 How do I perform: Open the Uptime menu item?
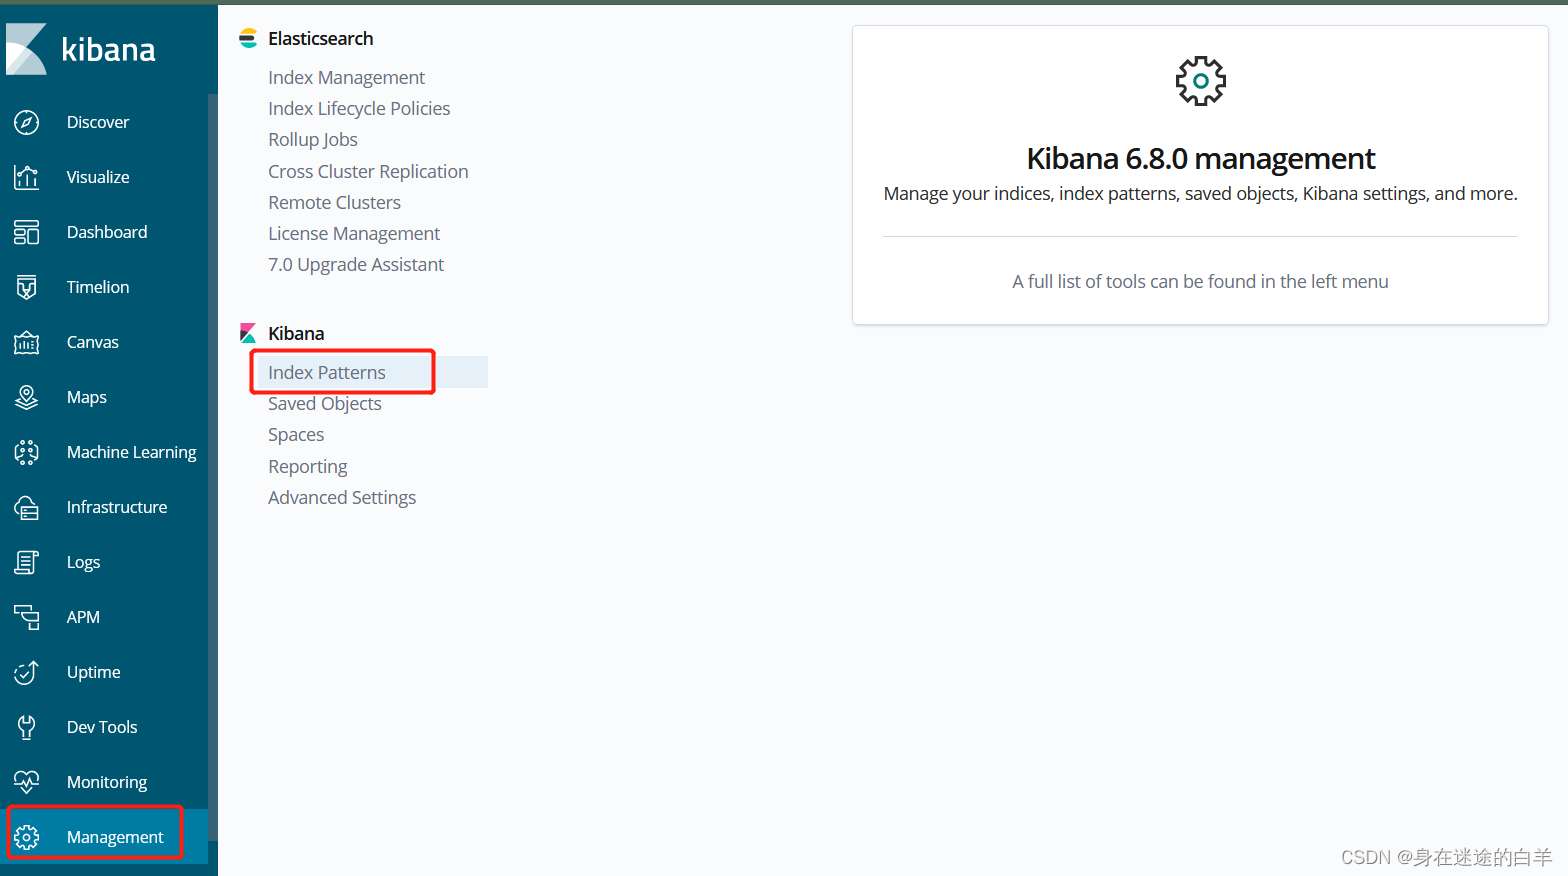tap(94, 672)
